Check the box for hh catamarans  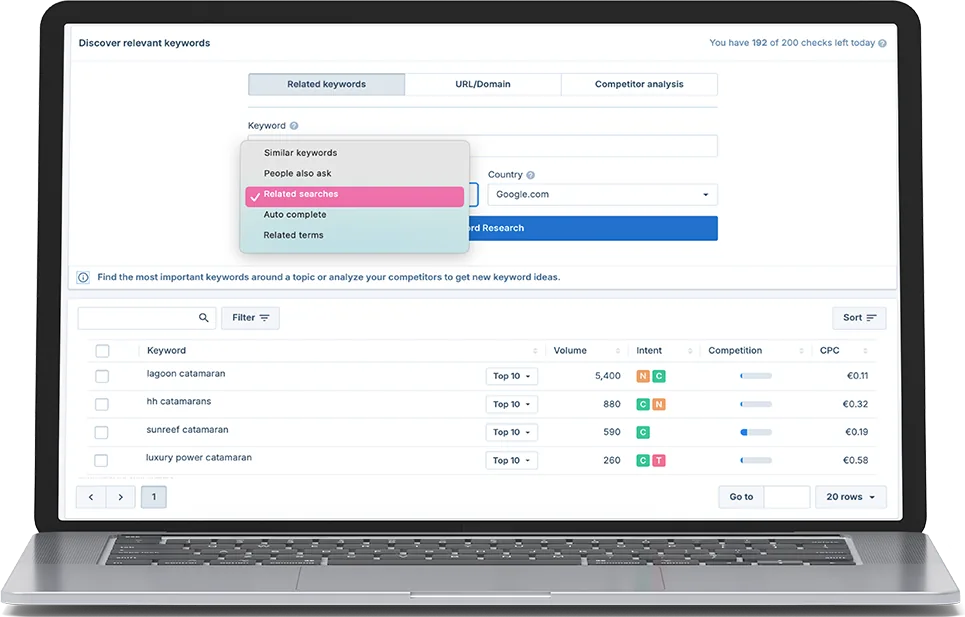(102, 404)
